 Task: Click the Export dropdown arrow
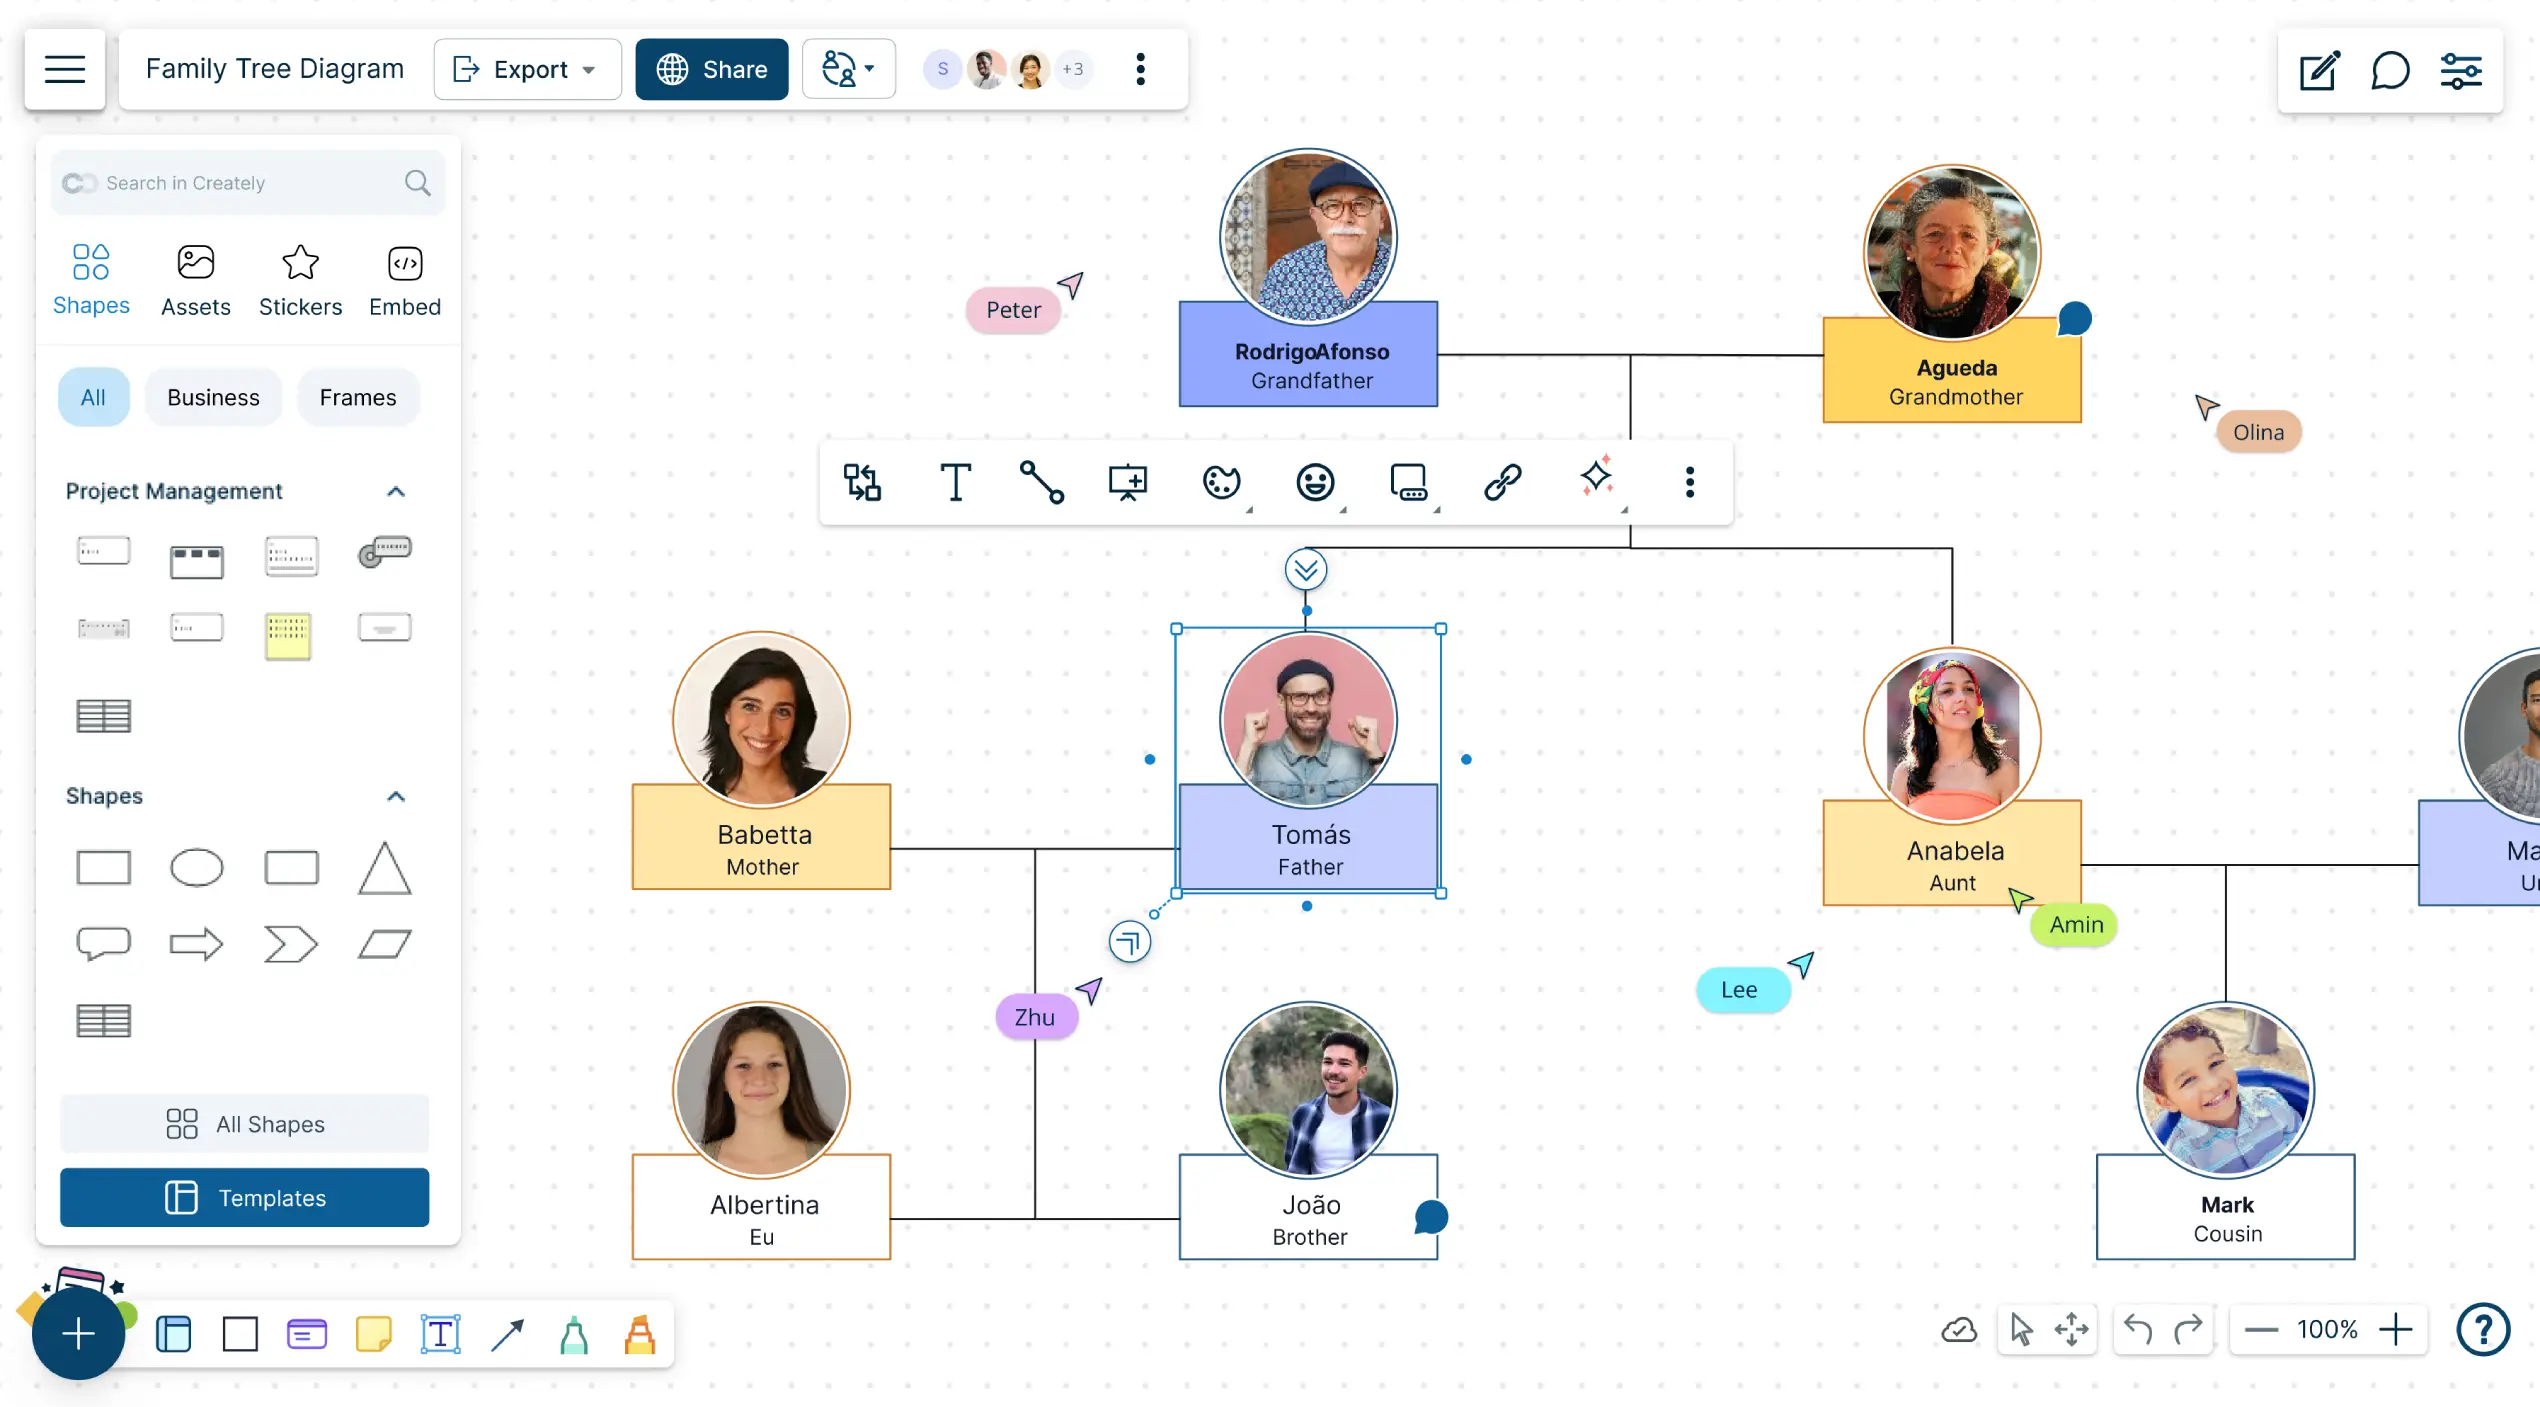click(587, 69)
